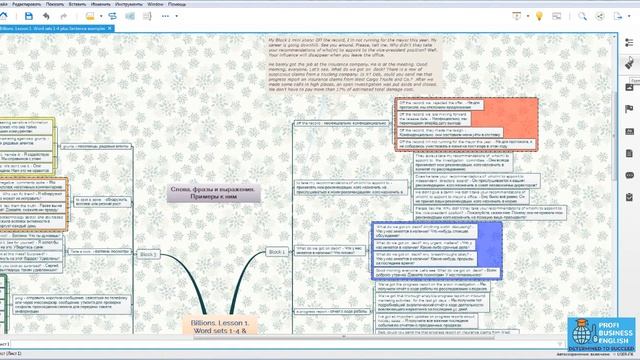Redo the last undone action
This screenshot has height=360, width=640.
tap(63, 16)
